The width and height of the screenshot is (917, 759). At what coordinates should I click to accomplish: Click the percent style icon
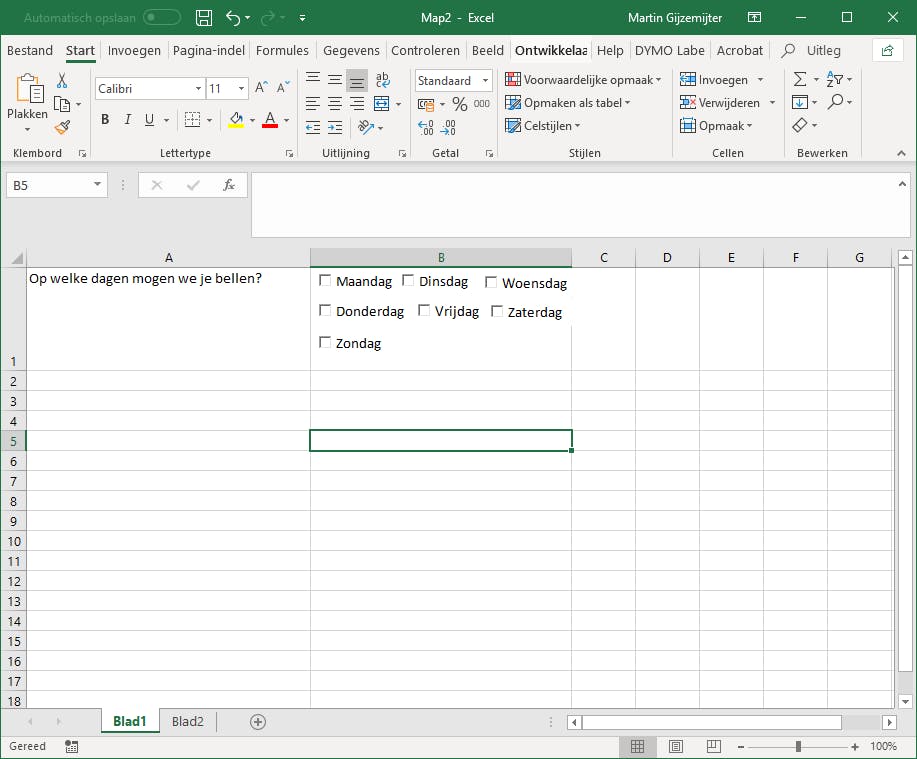pyautogui.click(x=460, y=104)
